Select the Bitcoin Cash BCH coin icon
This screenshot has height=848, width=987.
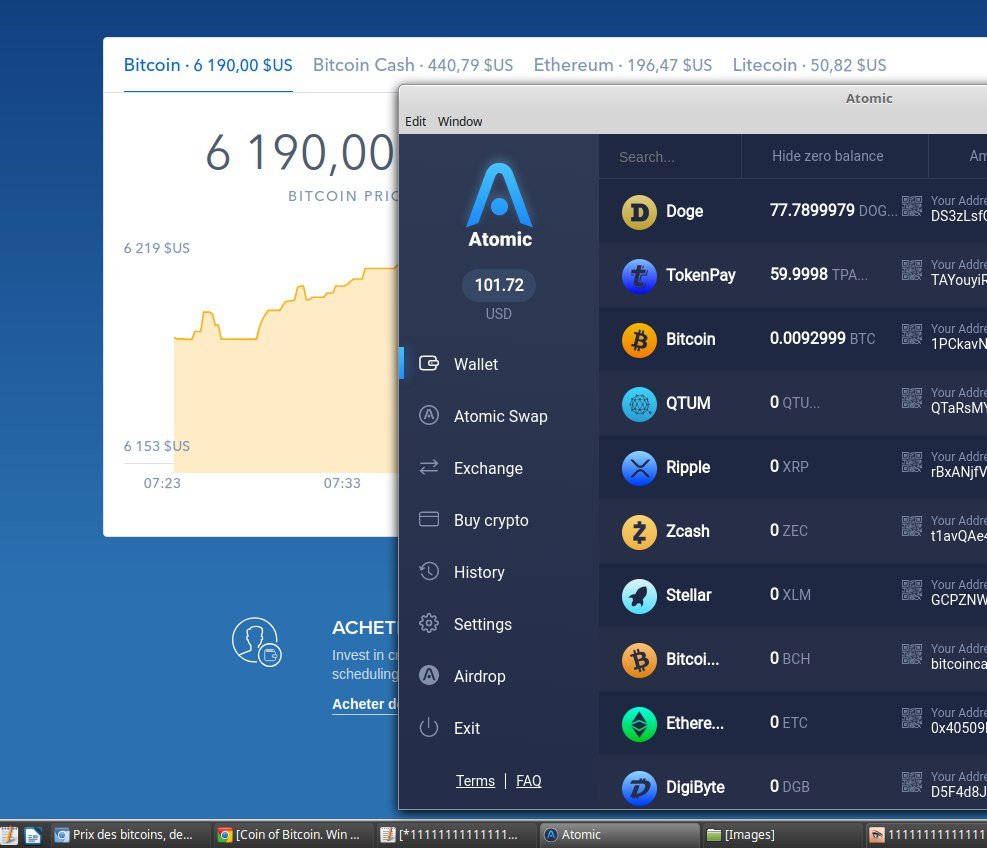tap(639, 660)
